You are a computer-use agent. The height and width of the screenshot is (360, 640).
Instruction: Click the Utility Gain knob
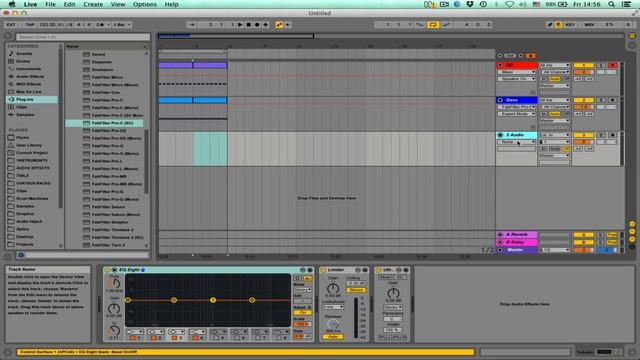(393, 293)
